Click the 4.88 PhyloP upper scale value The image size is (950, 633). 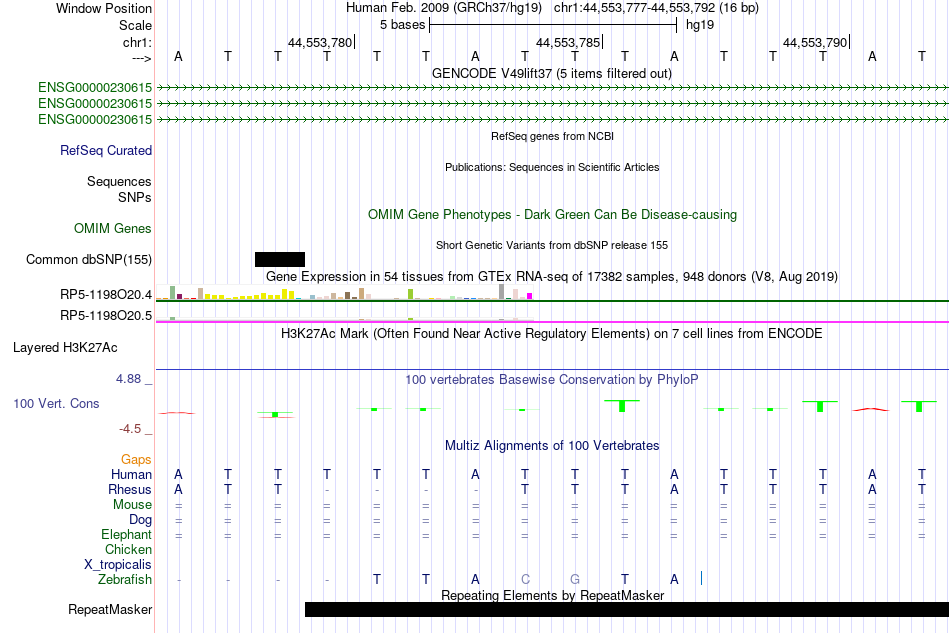pyautogui.click(x=128, y=379)
